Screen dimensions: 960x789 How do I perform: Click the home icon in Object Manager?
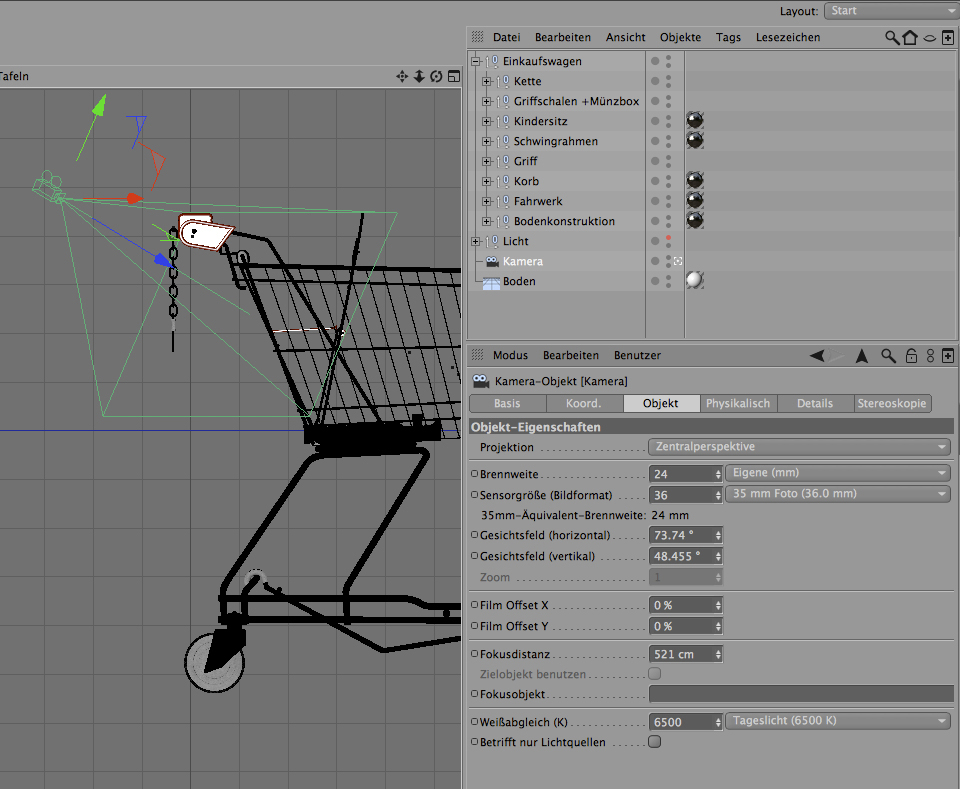910,37
